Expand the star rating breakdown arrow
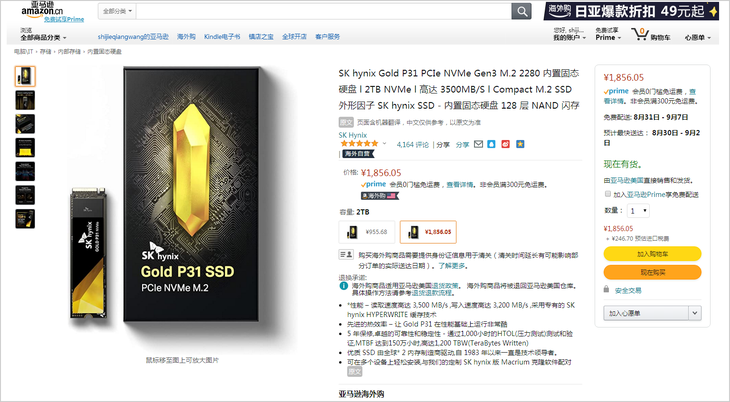 tap(385, 143)
